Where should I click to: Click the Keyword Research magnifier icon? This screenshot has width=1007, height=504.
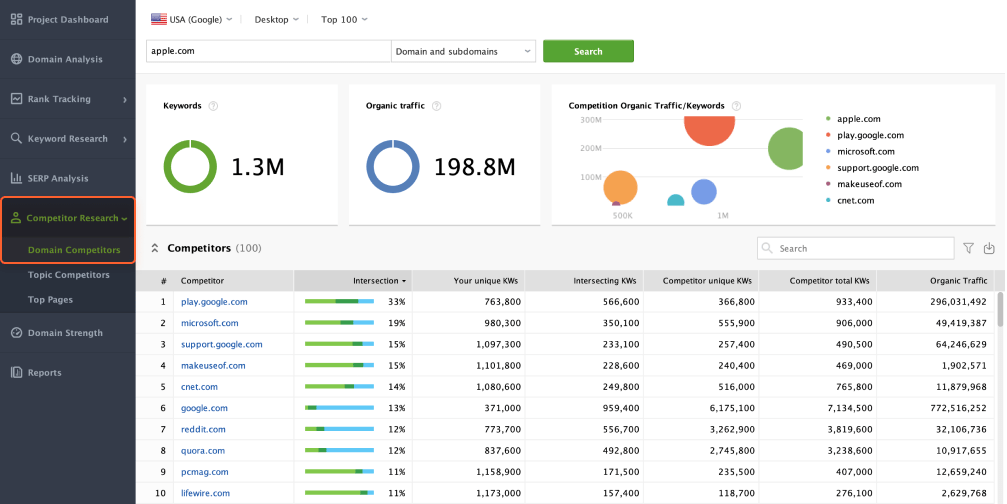coord(17,139)
